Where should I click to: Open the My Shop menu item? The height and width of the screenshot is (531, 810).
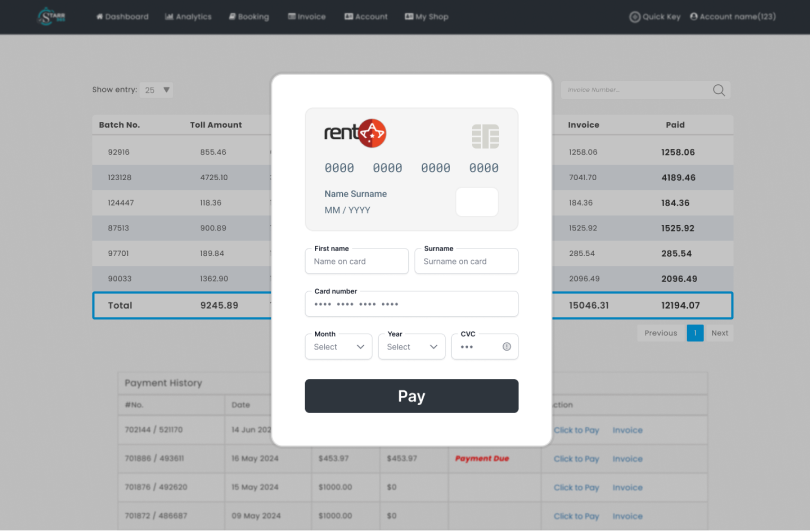coord(426,17)
